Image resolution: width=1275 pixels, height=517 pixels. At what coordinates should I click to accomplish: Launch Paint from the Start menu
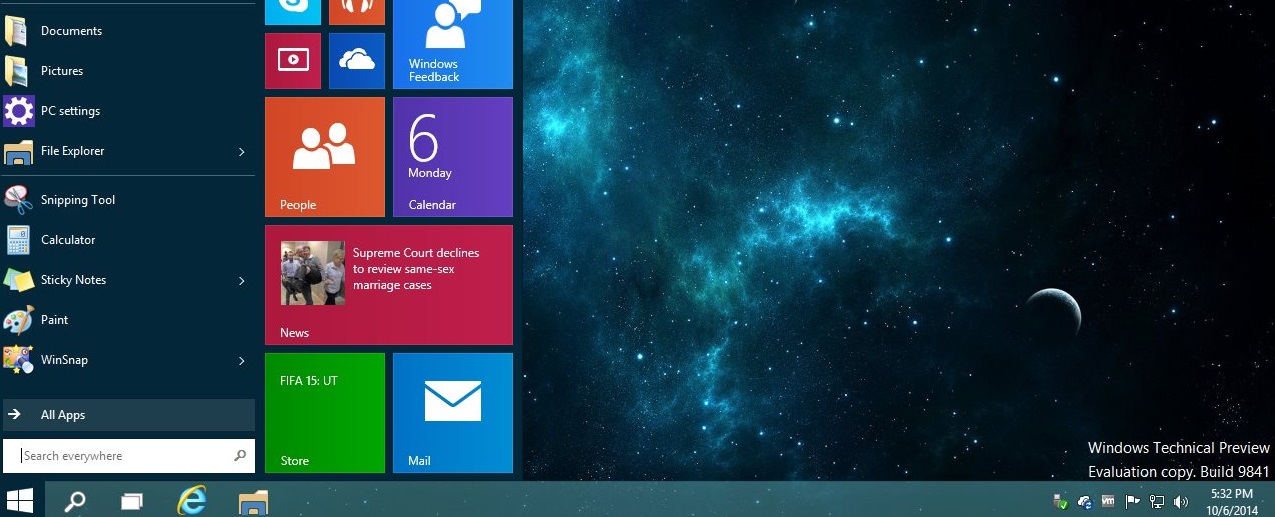pyautogui.click(x=128, y=320)
